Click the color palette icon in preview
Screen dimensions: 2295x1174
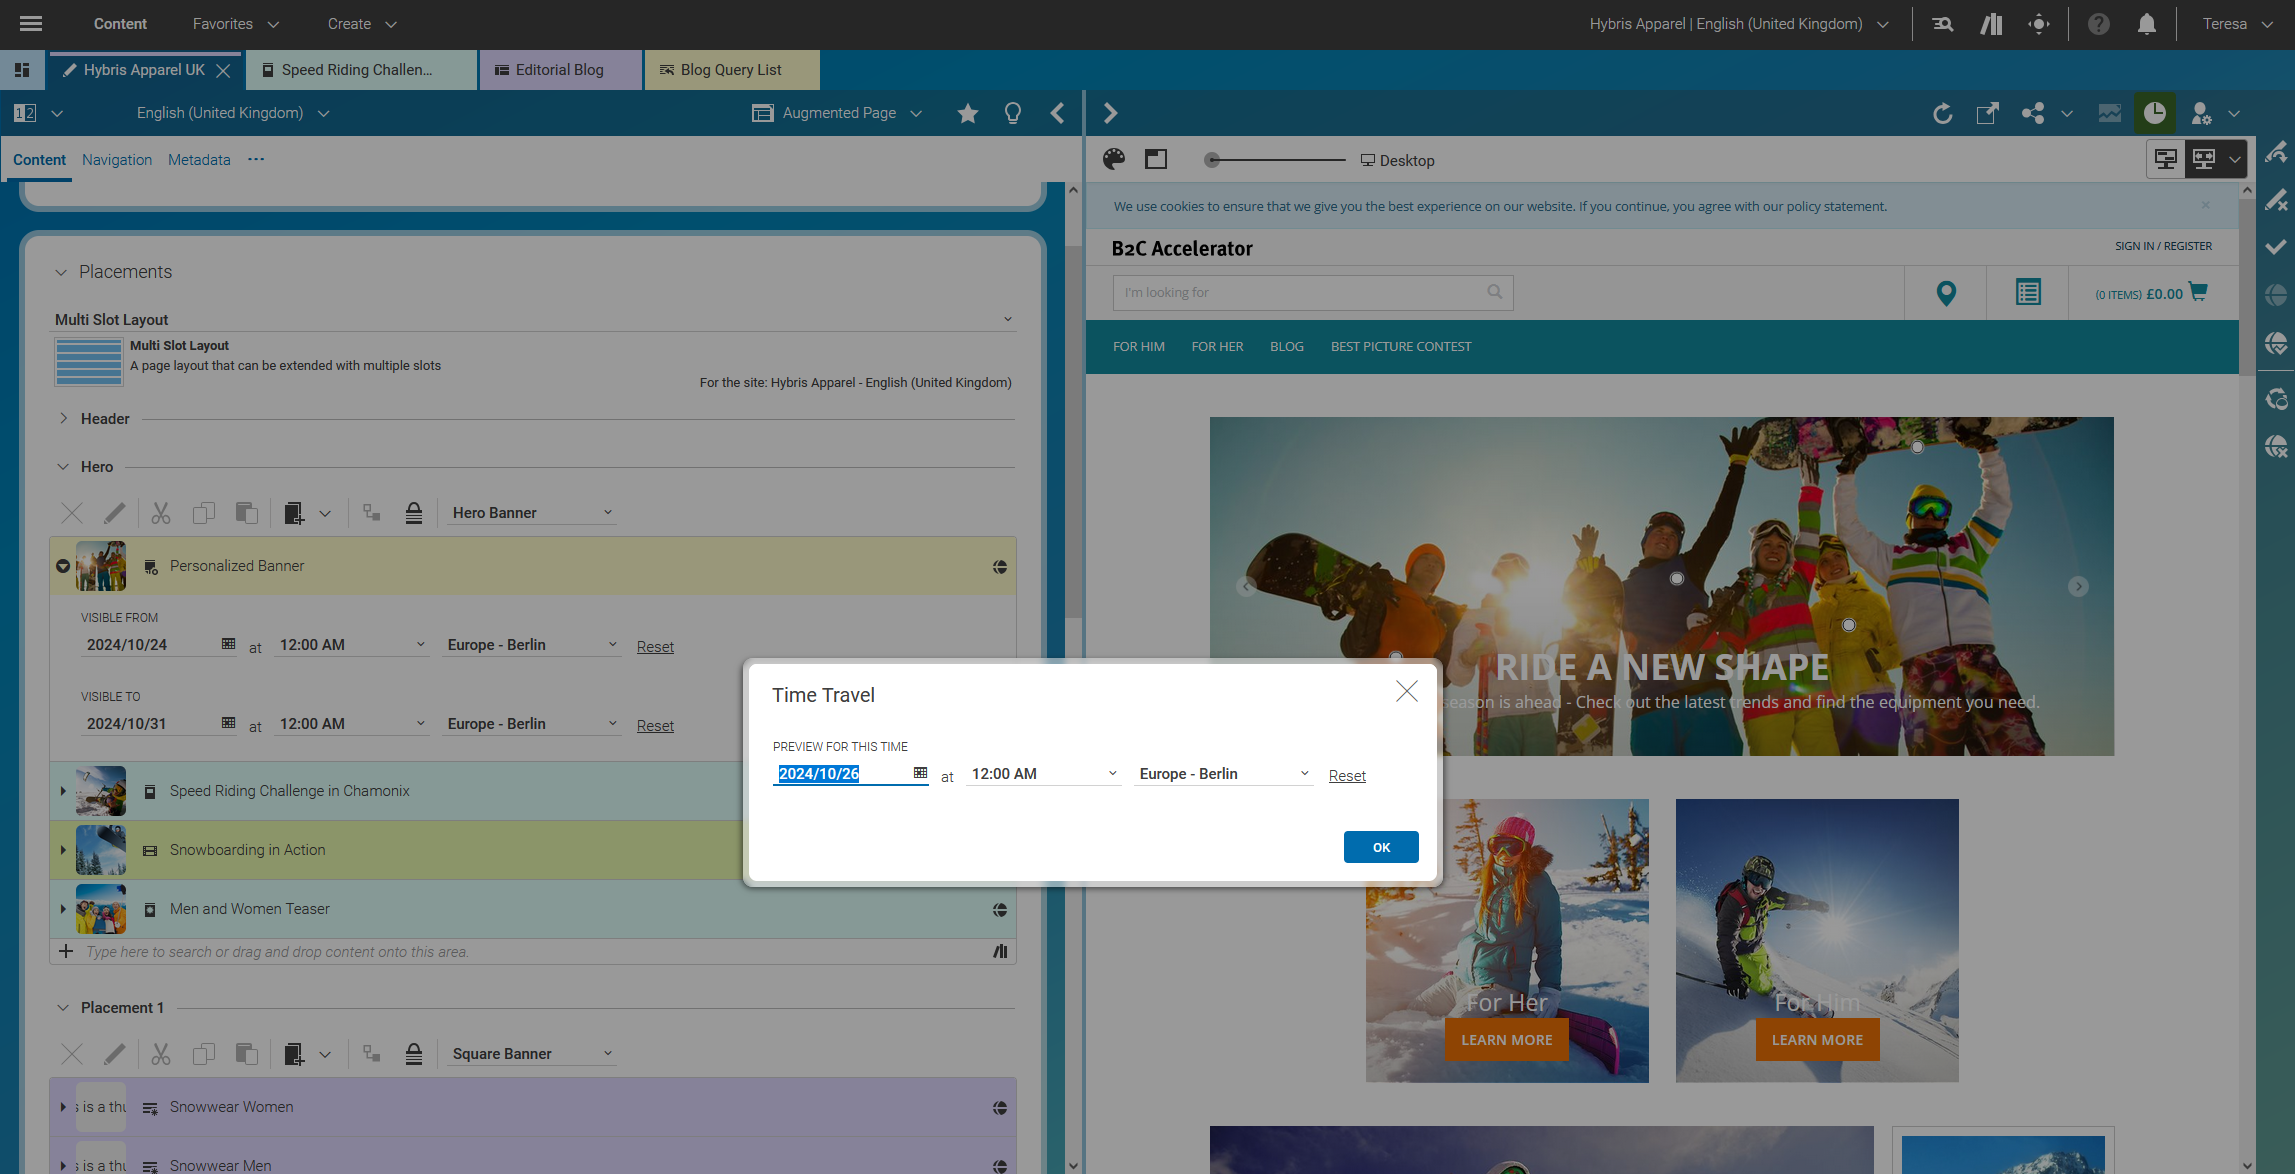(1113, 159)
